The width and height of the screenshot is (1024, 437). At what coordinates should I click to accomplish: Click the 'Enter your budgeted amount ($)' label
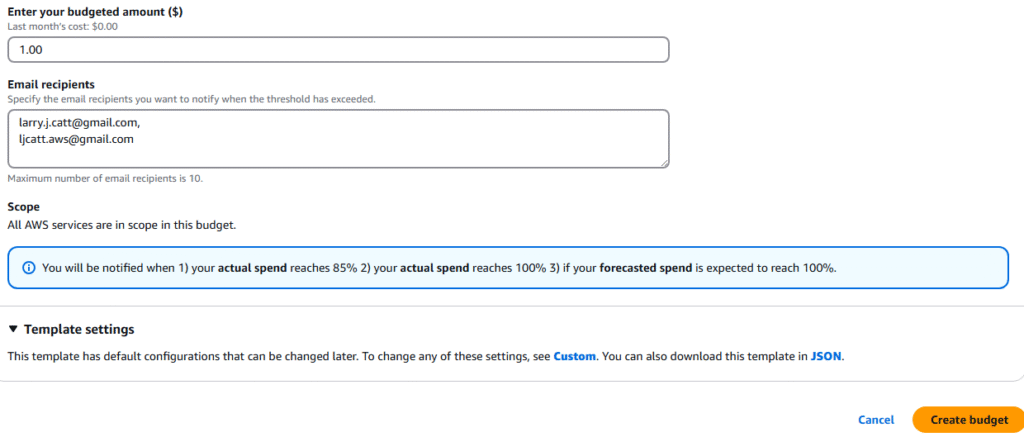(x=95, y=12)
